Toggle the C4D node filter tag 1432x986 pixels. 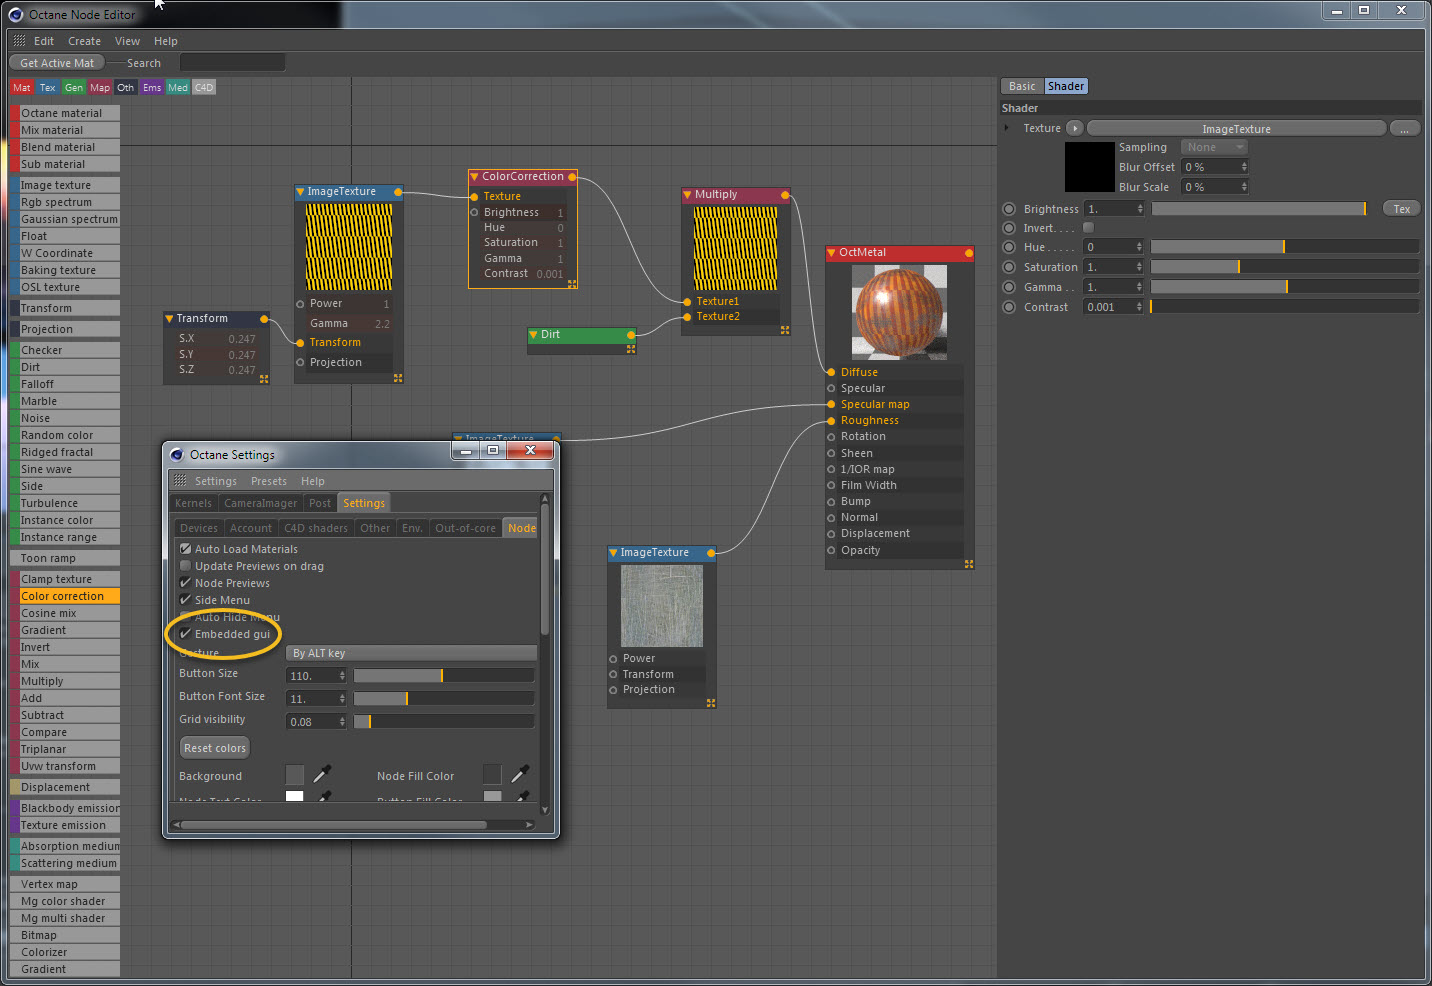point(204,88)
